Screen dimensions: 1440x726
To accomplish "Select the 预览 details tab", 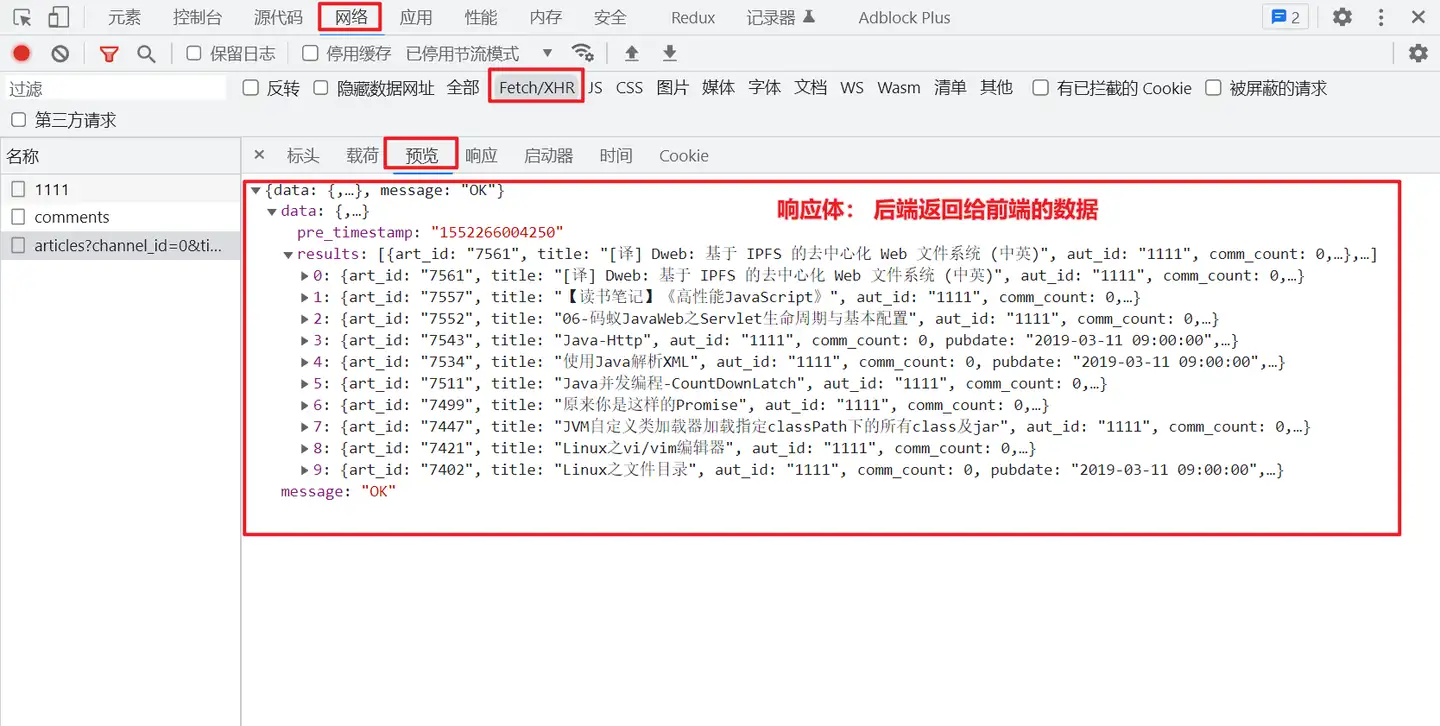I will point(422,155).
